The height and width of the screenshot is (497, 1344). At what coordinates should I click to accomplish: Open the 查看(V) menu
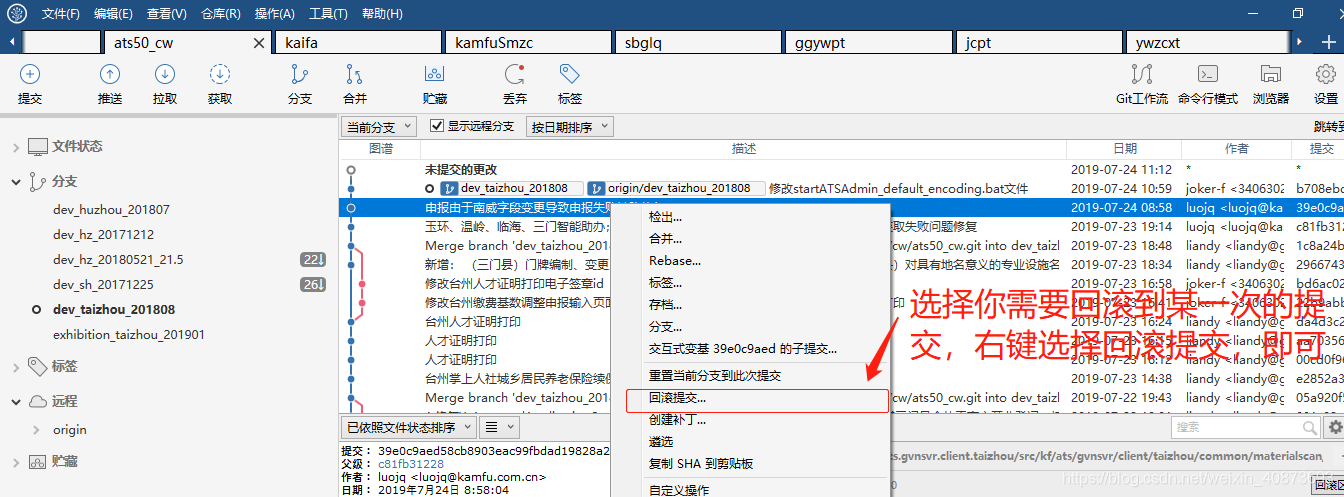click(x=166, y=14)
